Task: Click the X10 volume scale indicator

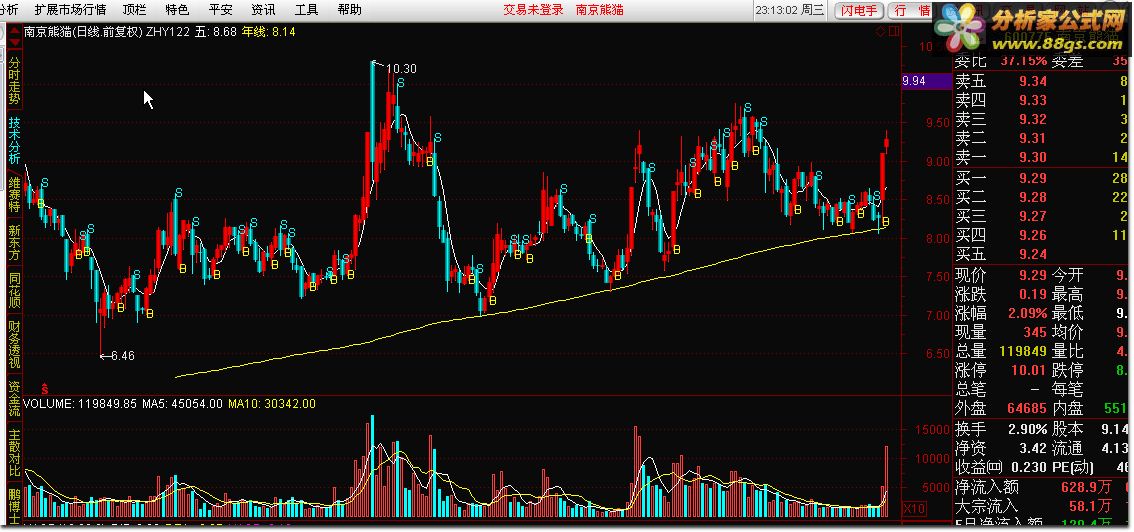Action: coord(915,509)
